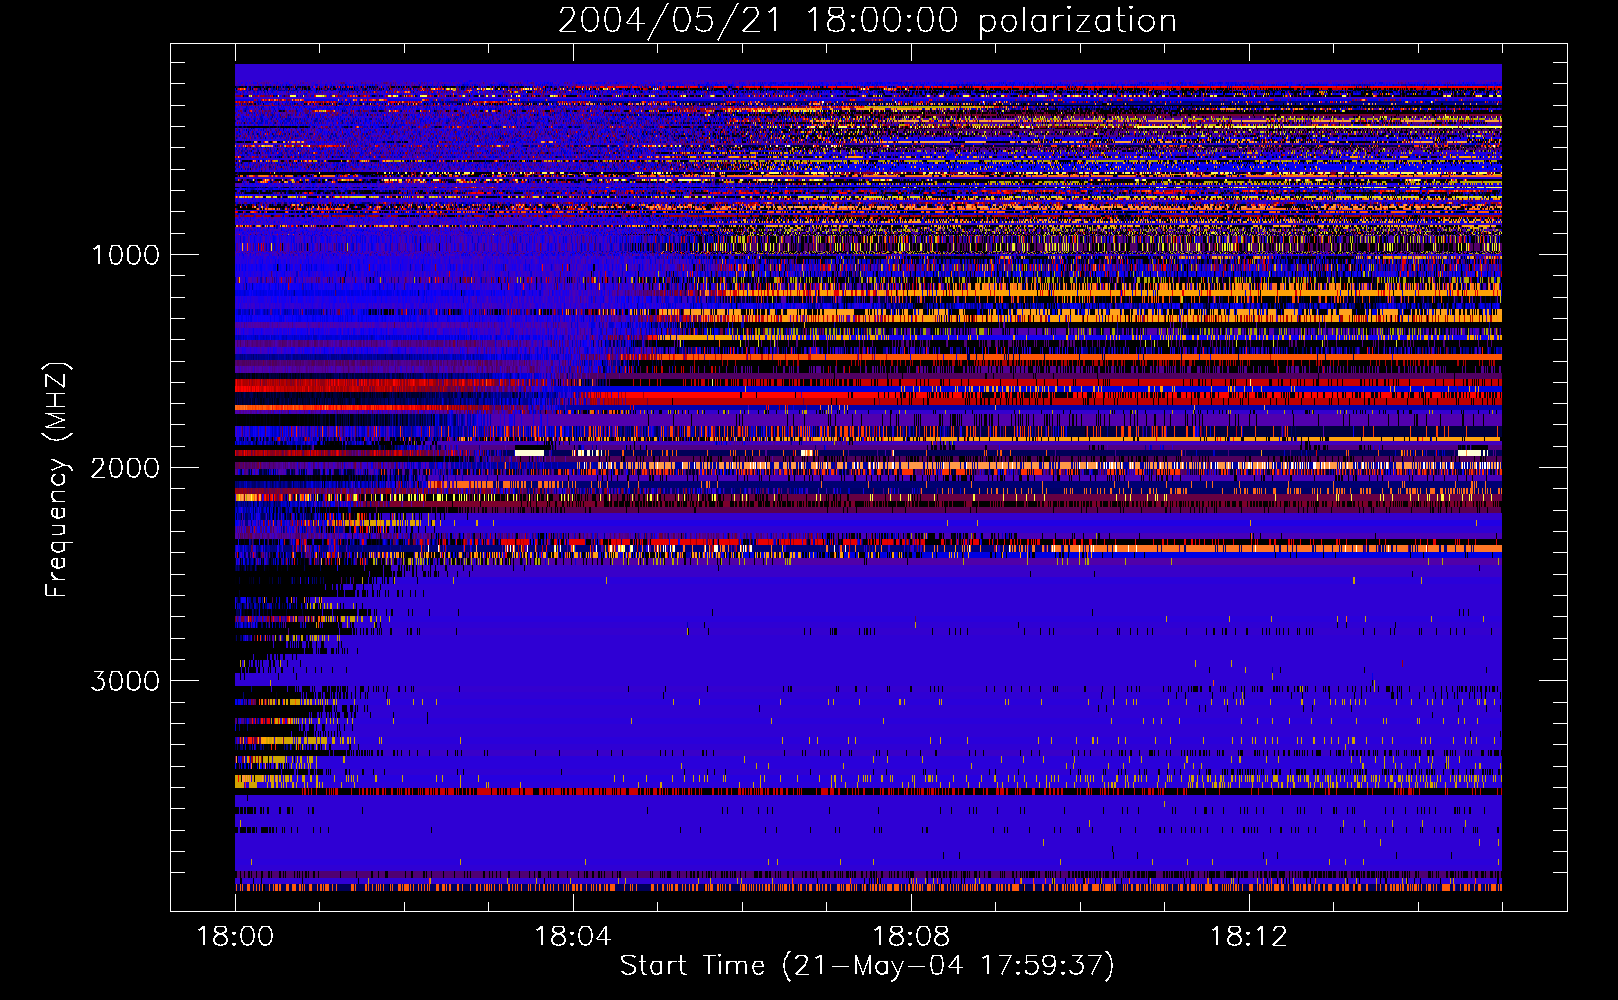The width and height of the screenshot is (1618, 1000).
Task: Click the 18:00 time tick label
Action: (235, 936)
